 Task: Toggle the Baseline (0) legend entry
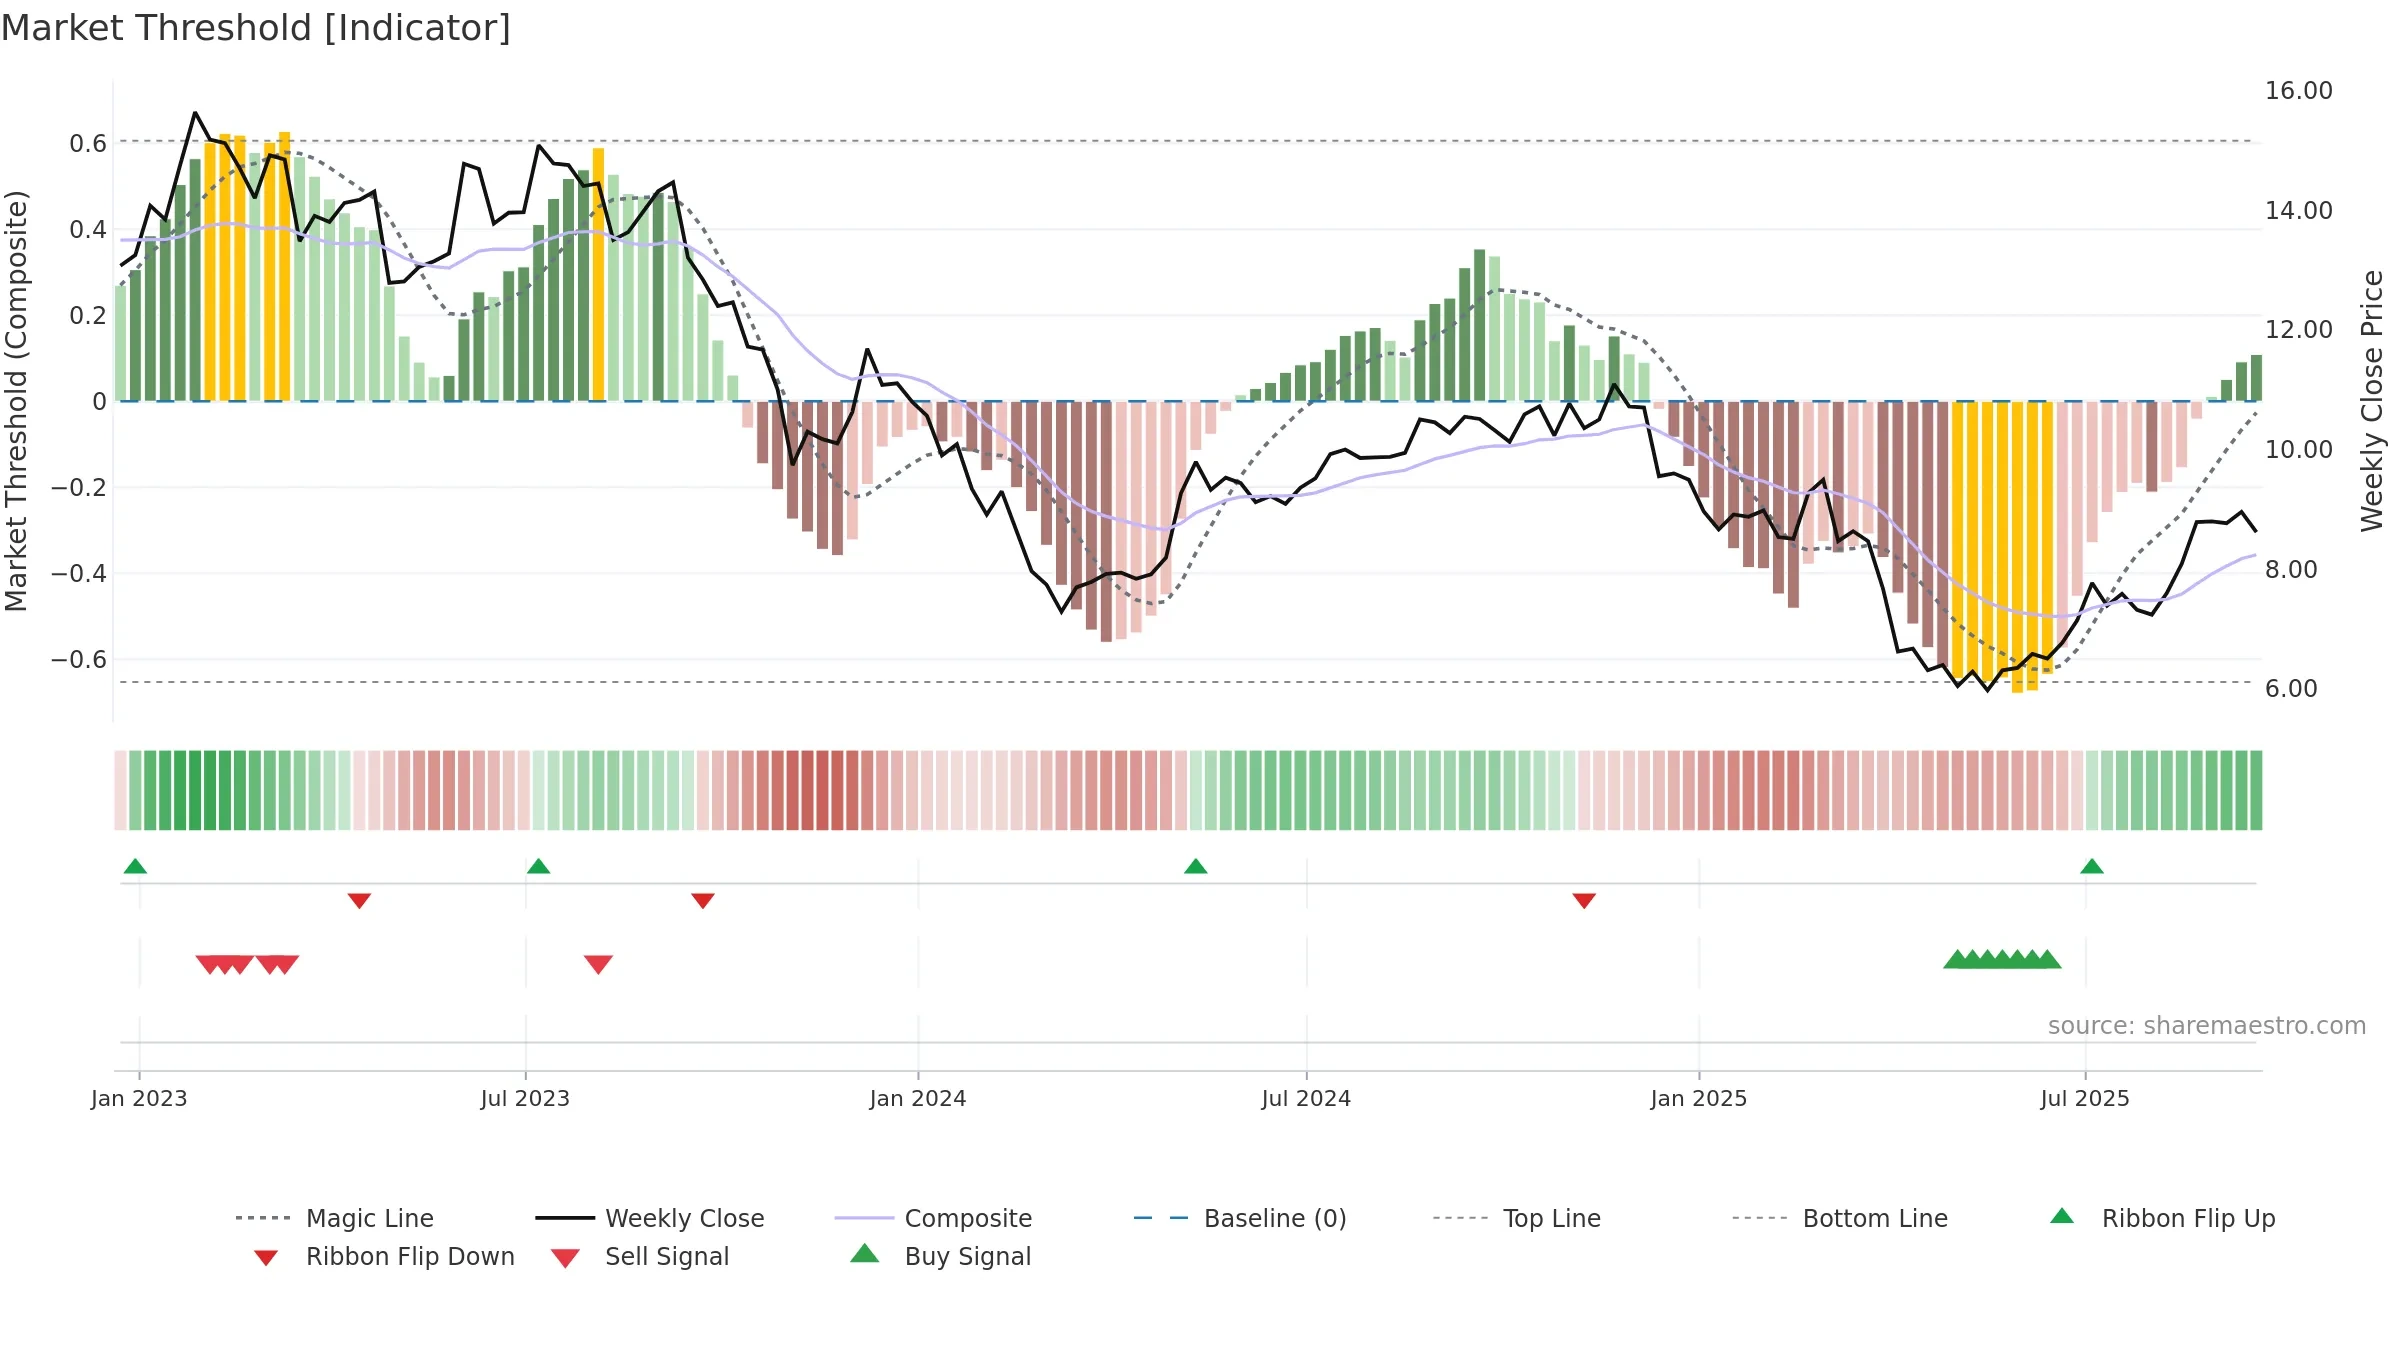pos(1240,1218)
